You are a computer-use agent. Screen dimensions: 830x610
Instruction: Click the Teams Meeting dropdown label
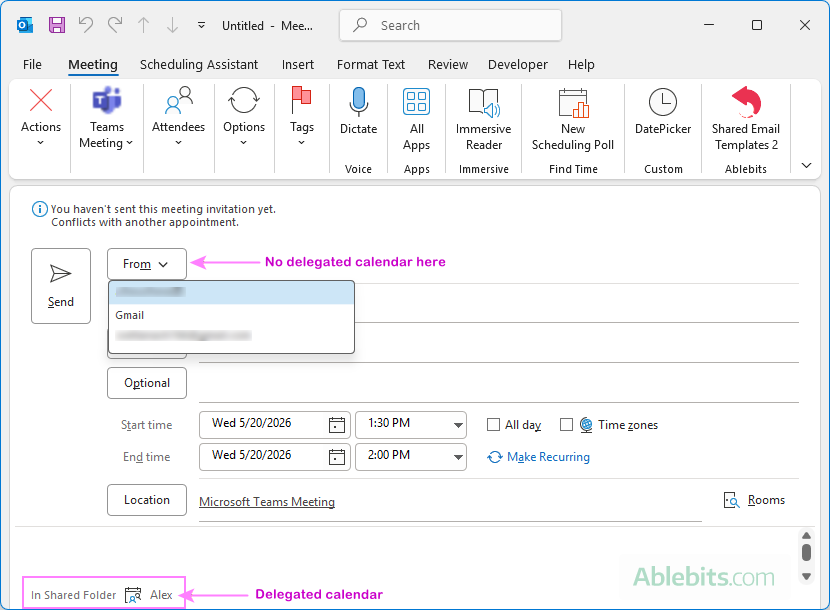tap(106, 135)
